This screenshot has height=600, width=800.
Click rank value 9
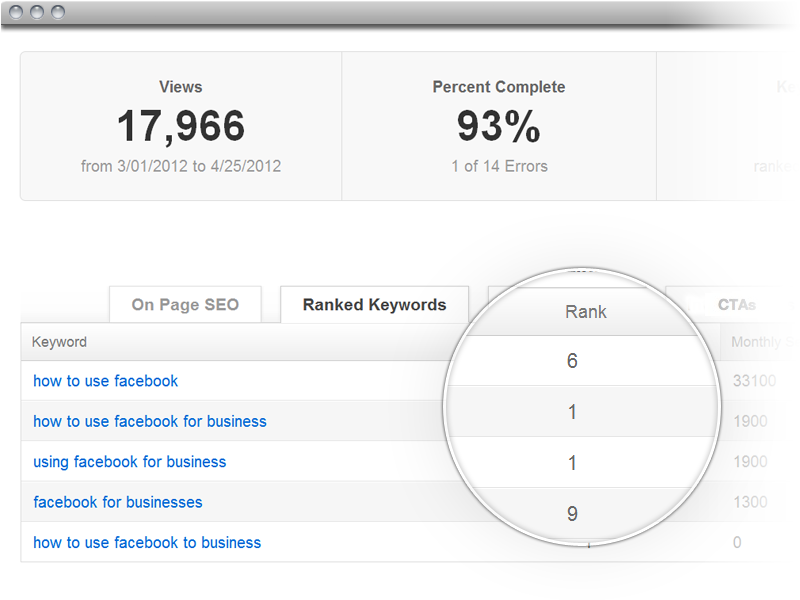click(572, 514)
